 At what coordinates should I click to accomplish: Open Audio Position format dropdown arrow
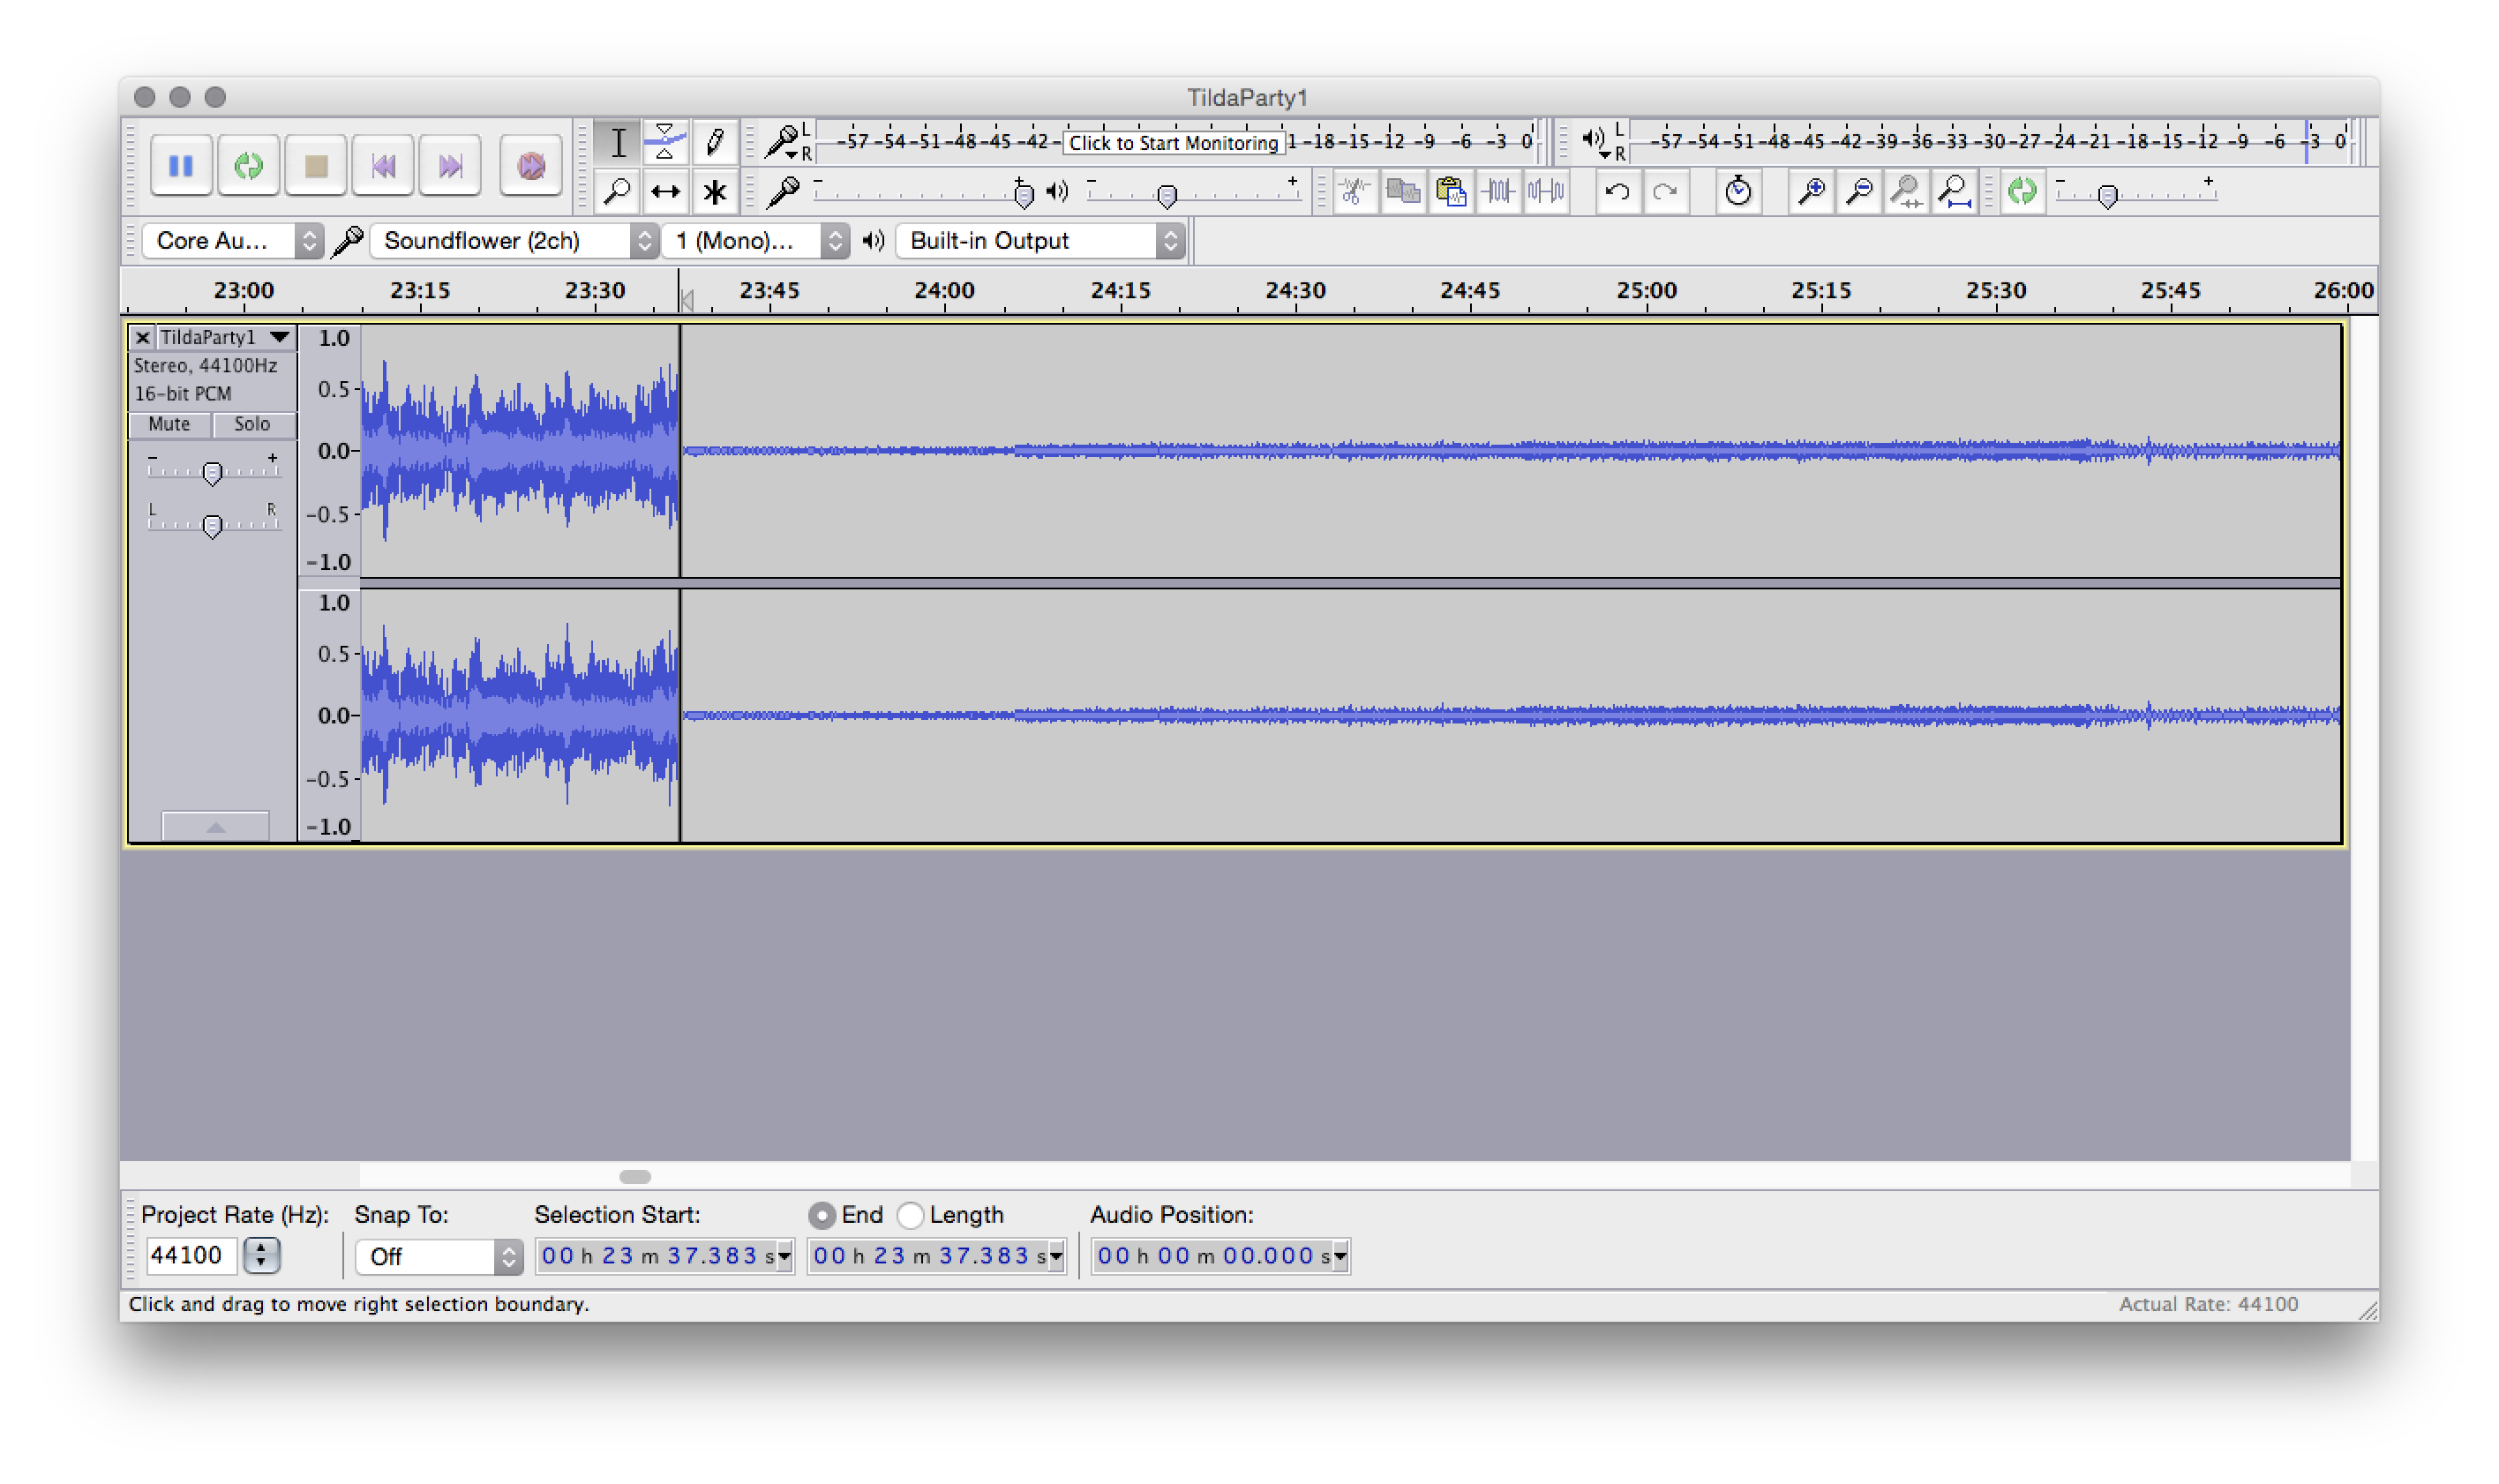[1341, 1256]
